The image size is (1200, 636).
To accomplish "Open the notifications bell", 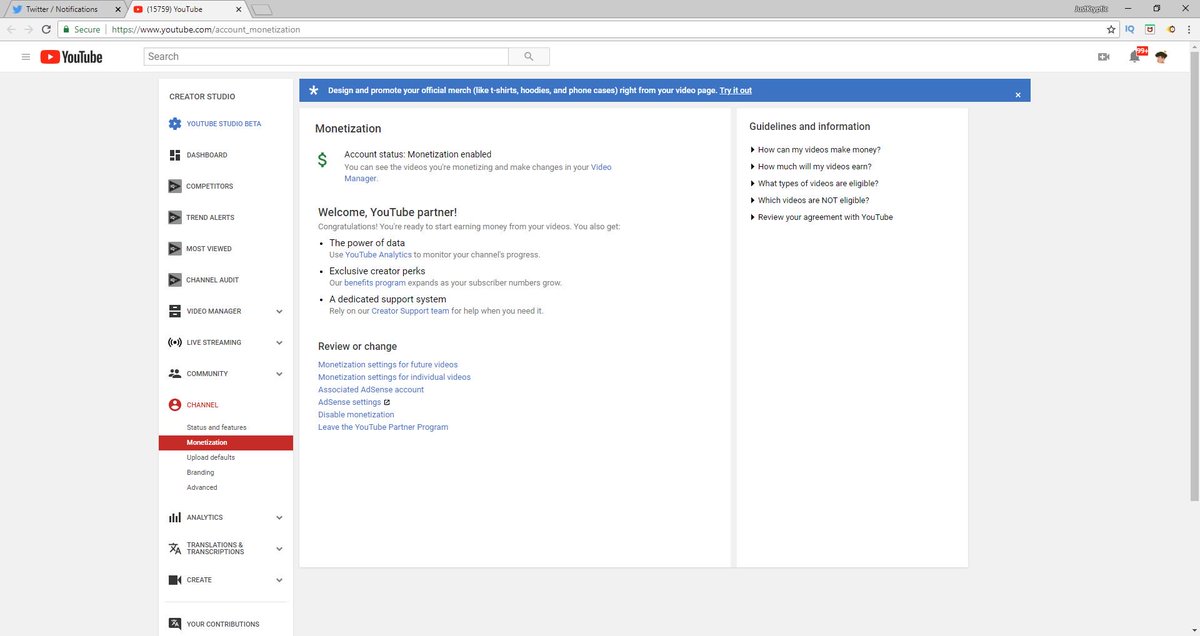I will point(1134,57).
